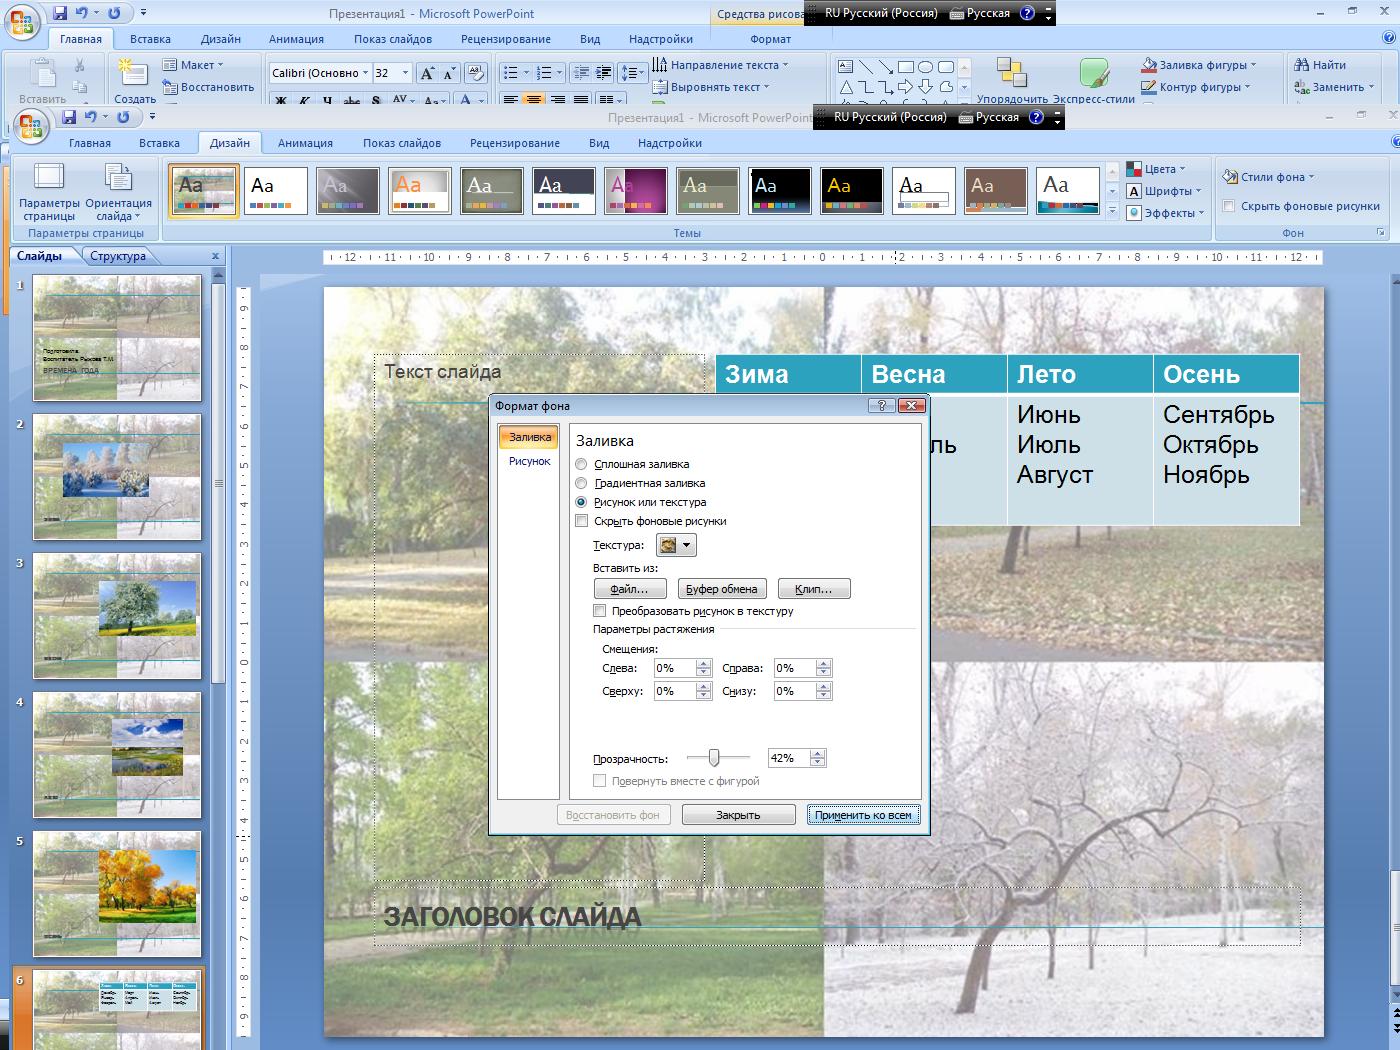The width and height of the screenshot is (1400, 1050).
Task: Select slide 5 thumbnail with autumn trees
Action: [117, 894]
